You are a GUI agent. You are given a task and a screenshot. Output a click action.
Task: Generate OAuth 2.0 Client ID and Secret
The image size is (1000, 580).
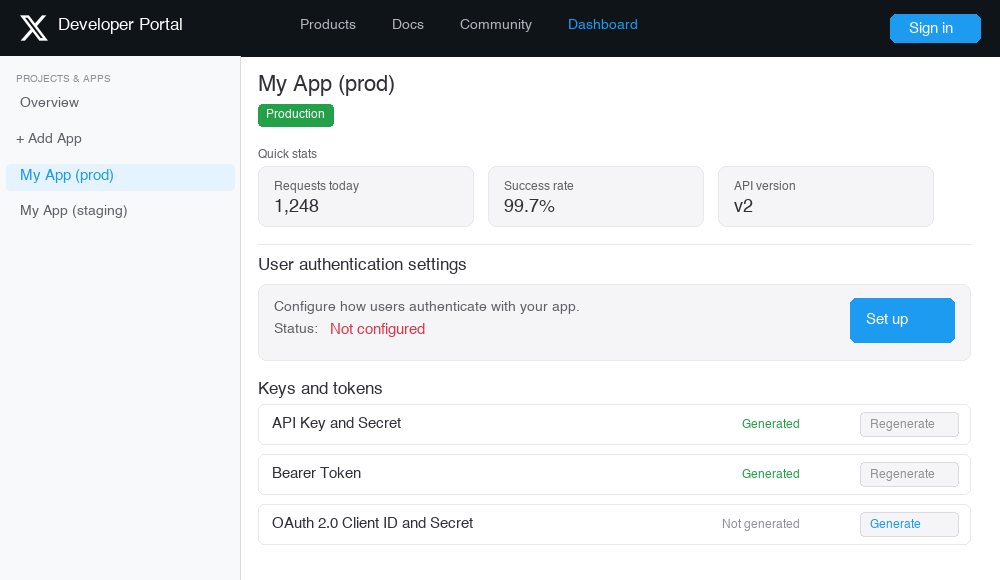point(908,524)
